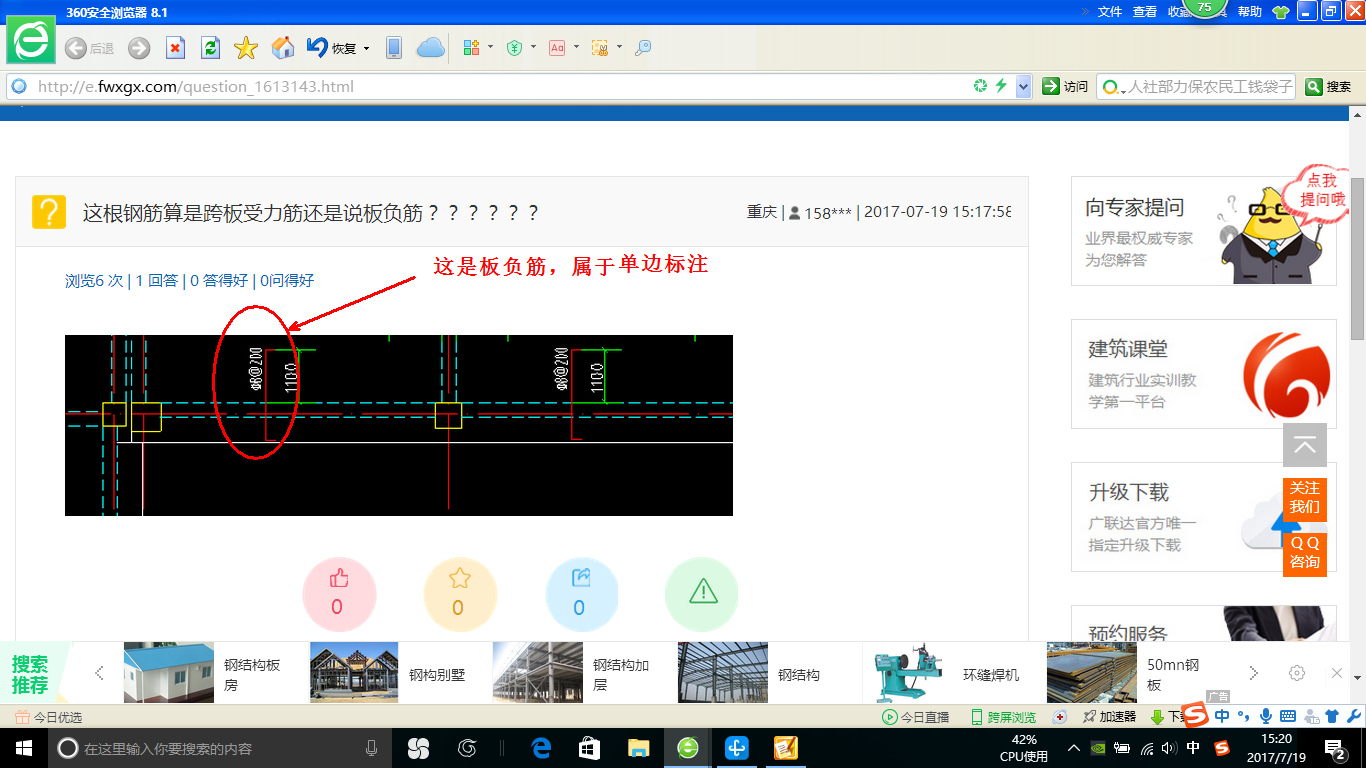
Task: Open 向专家提问 panel
Action: coord(1204,231)
